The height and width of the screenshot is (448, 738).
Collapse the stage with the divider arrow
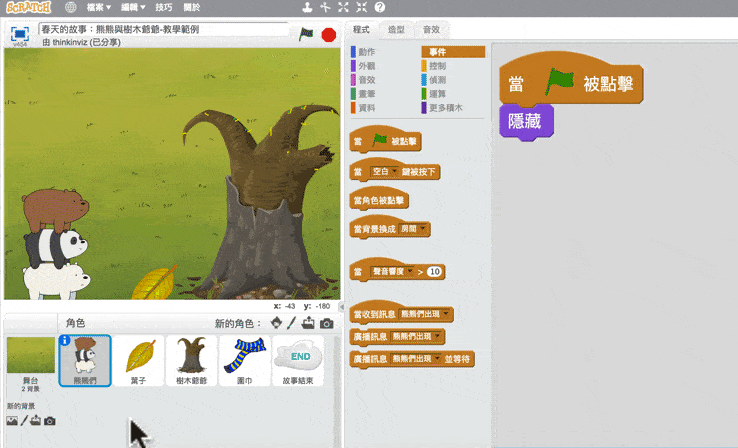click(342, 306)
